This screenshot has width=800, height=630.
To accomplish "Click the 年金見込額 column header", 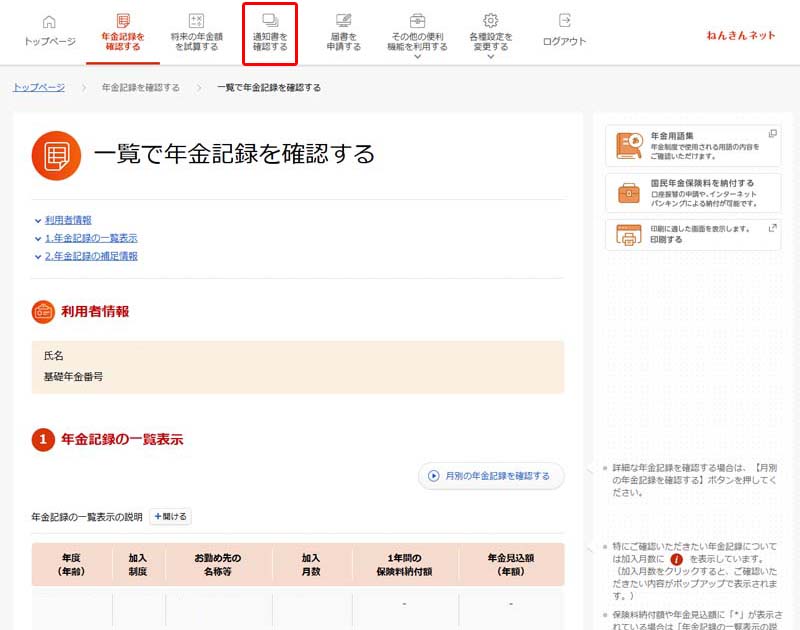I will coord(510,564).
